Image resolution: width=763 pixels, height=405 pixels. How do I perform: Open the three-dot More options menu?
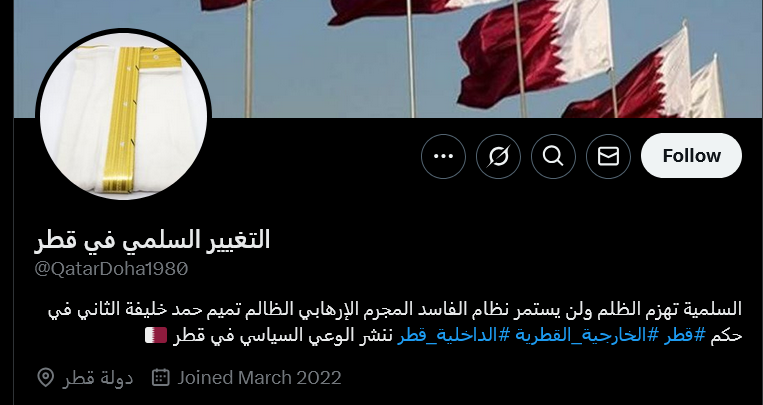click(443, 156)
